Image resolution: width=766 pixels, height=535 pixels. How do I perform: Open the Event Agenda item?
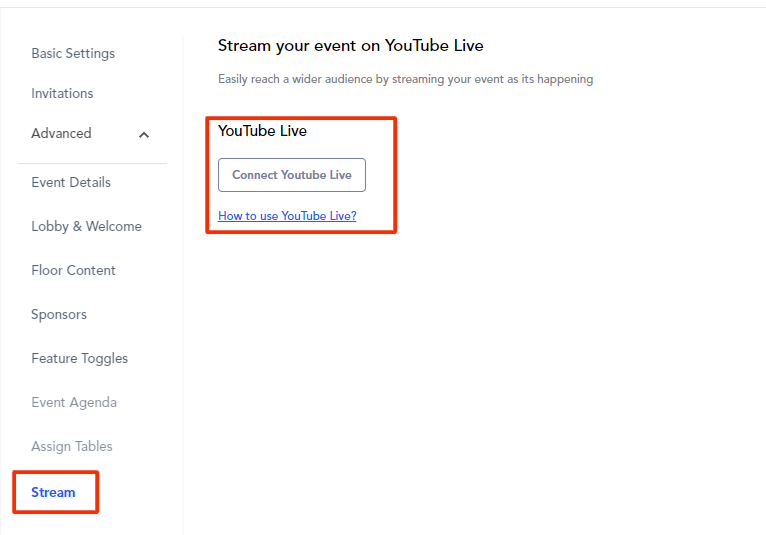click(74, 402)
